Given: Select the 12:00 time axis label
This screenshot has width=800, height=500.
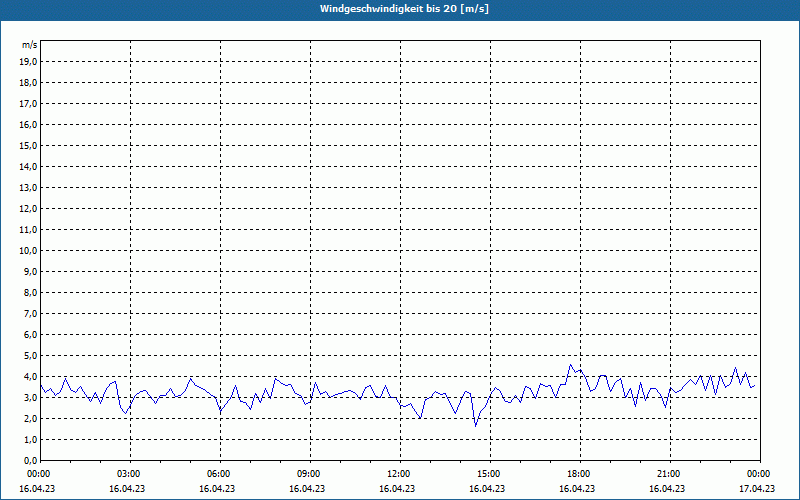Looking at the screenshot, I should pos(397,474).
